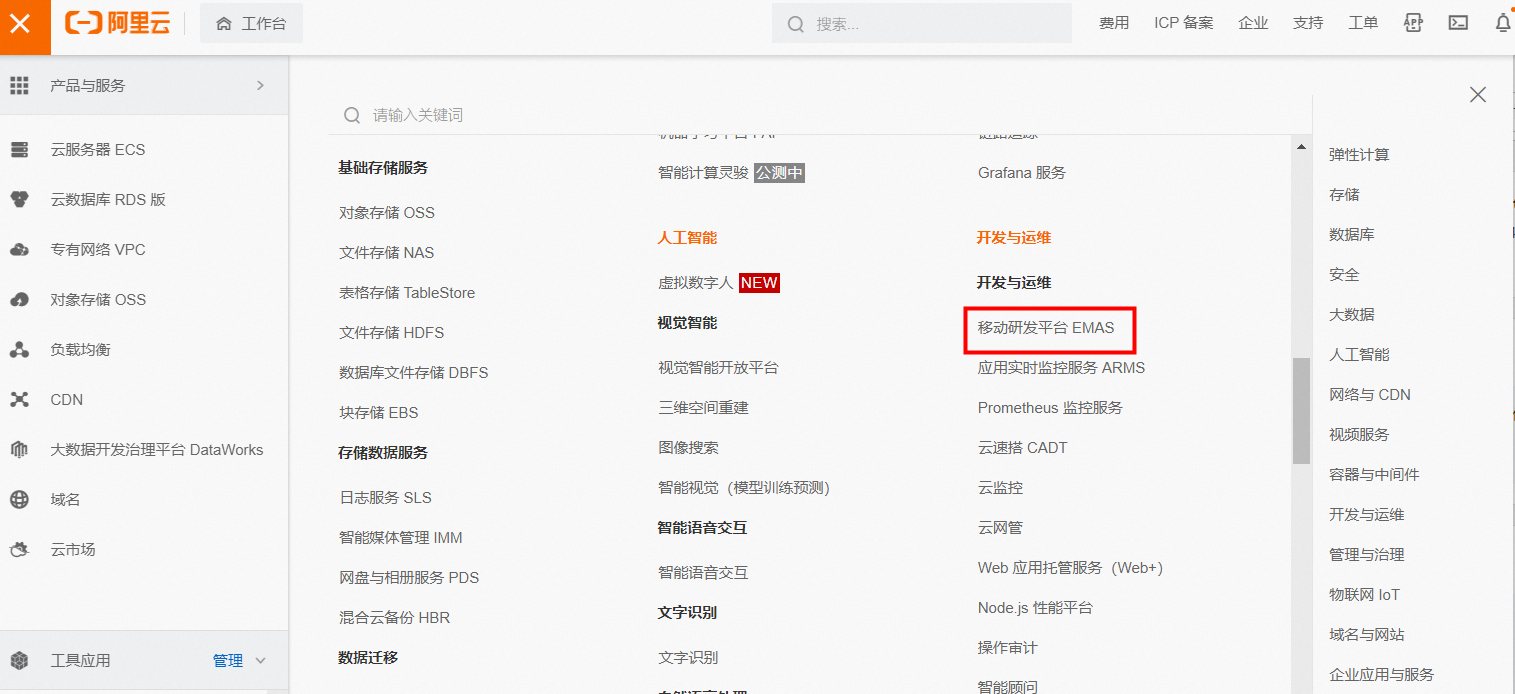This screenshot has height=694, width=1515.
Task: Open 表格存储 TableStore
Action: click(x=407, y=293)
